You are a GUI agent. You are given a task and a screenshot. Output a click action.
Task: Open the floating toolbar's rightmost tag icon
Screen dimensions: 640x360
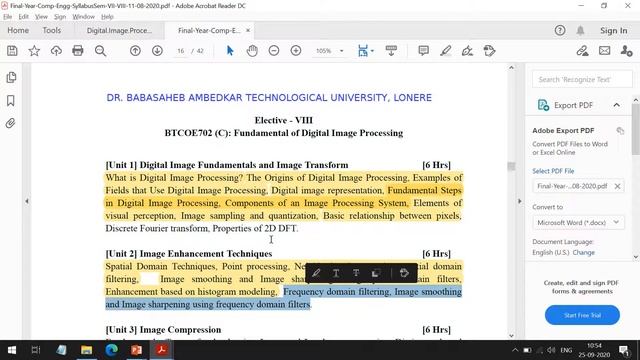(x=404, y=273)
